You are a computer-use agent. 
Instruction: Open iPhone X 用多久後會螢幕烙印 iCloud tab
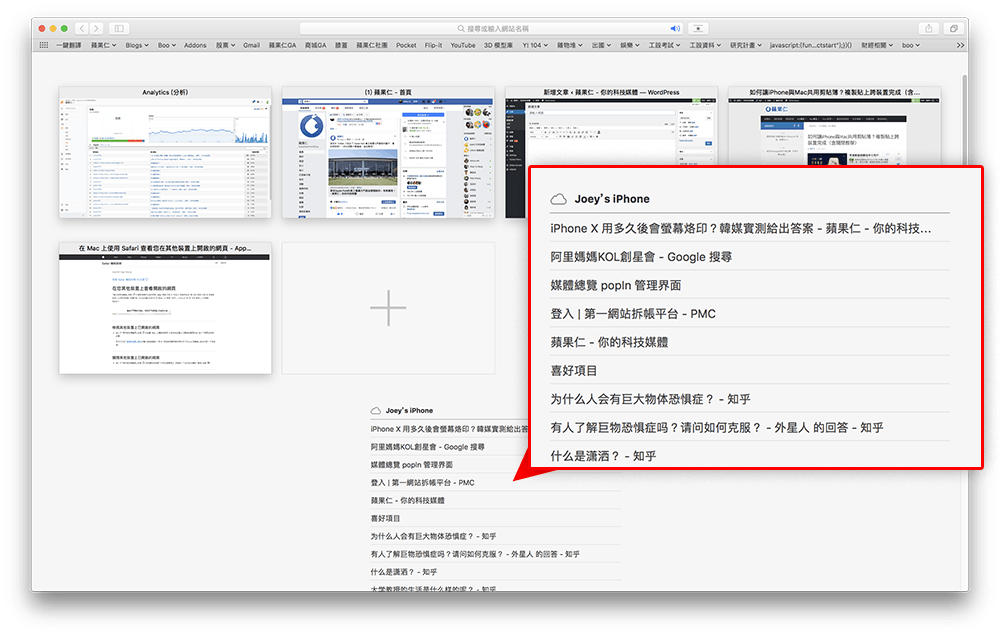pos(450,429)
